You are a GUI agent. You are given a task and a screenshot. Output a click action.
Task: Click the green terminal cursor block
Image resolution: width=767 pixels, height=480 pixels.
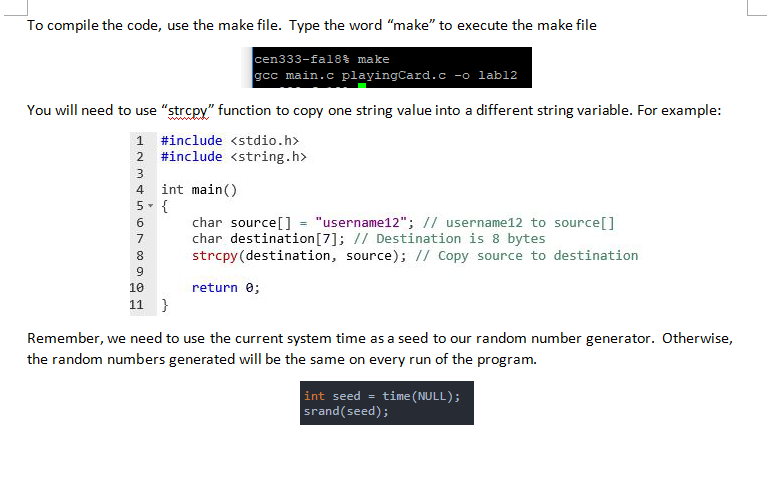[362, 86]
